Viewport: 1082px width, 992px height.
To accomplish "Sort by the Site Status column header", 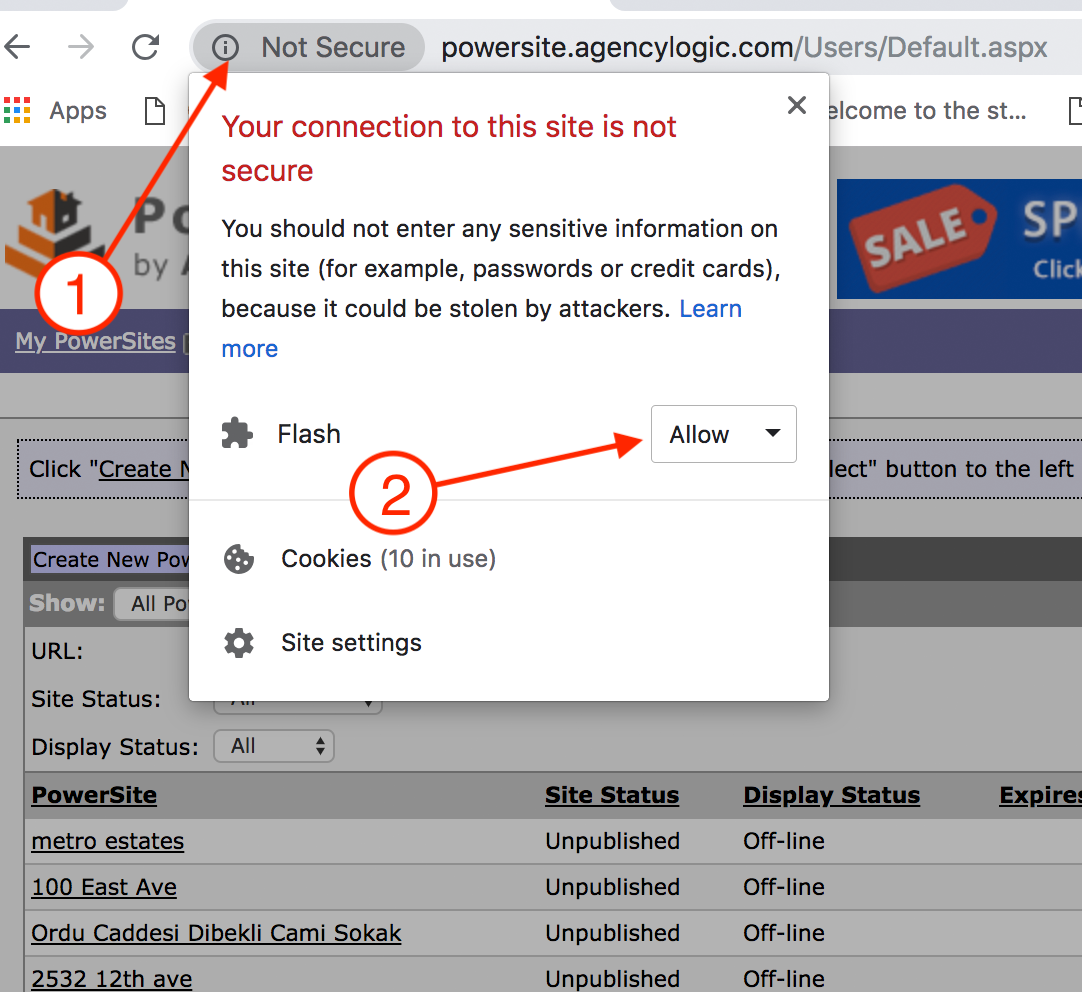I will (x=611, y=795).
